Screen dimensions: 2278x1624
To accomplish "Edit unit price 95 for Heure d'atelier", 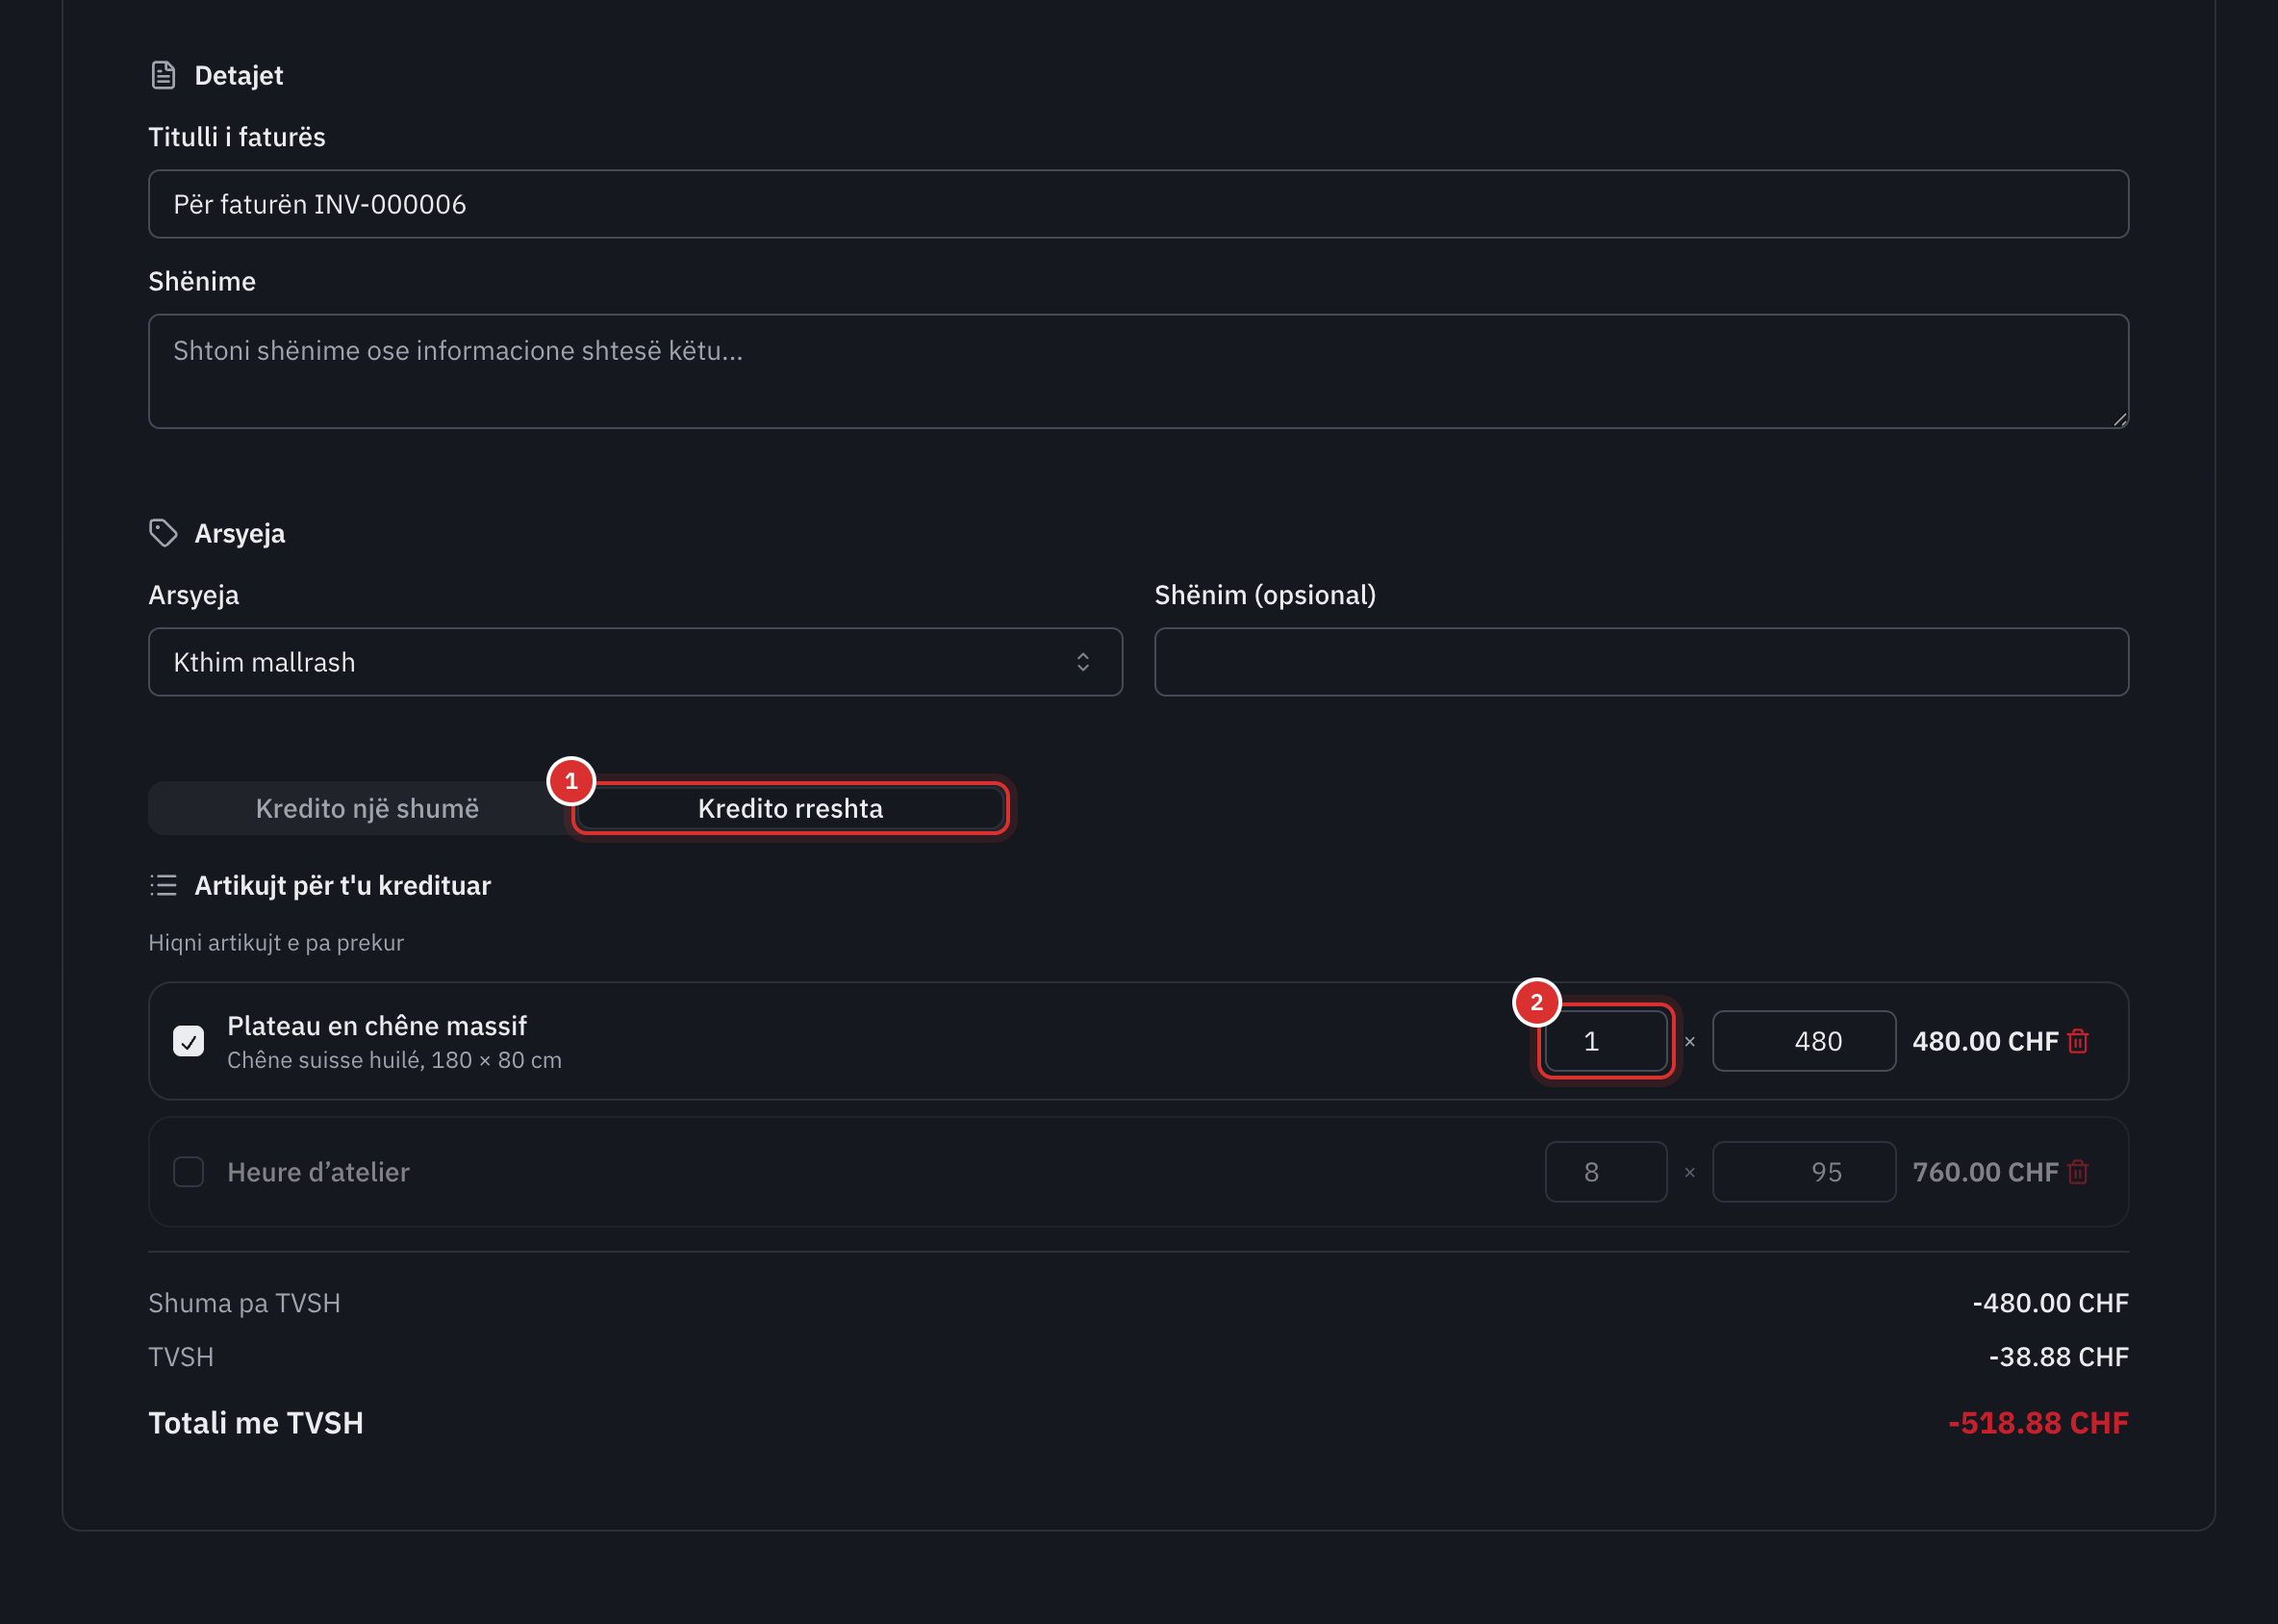I will click(1804, 1172).
